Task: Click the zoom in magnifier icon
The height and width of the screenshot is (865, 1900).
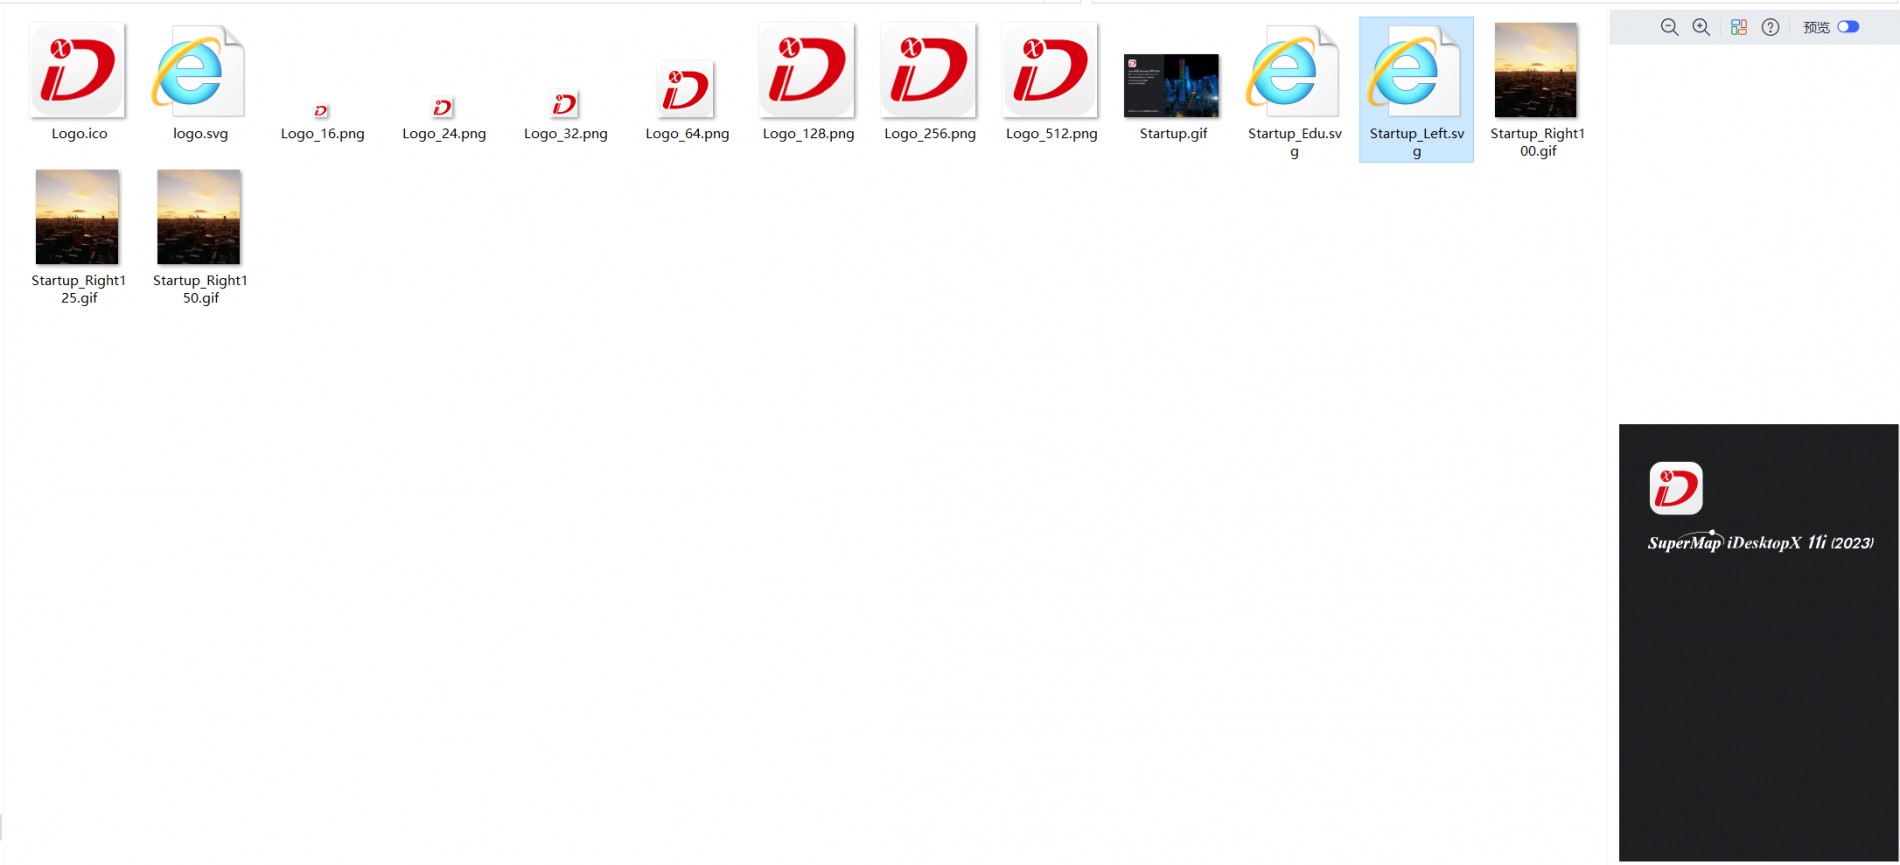Action: coord(1701,27)
